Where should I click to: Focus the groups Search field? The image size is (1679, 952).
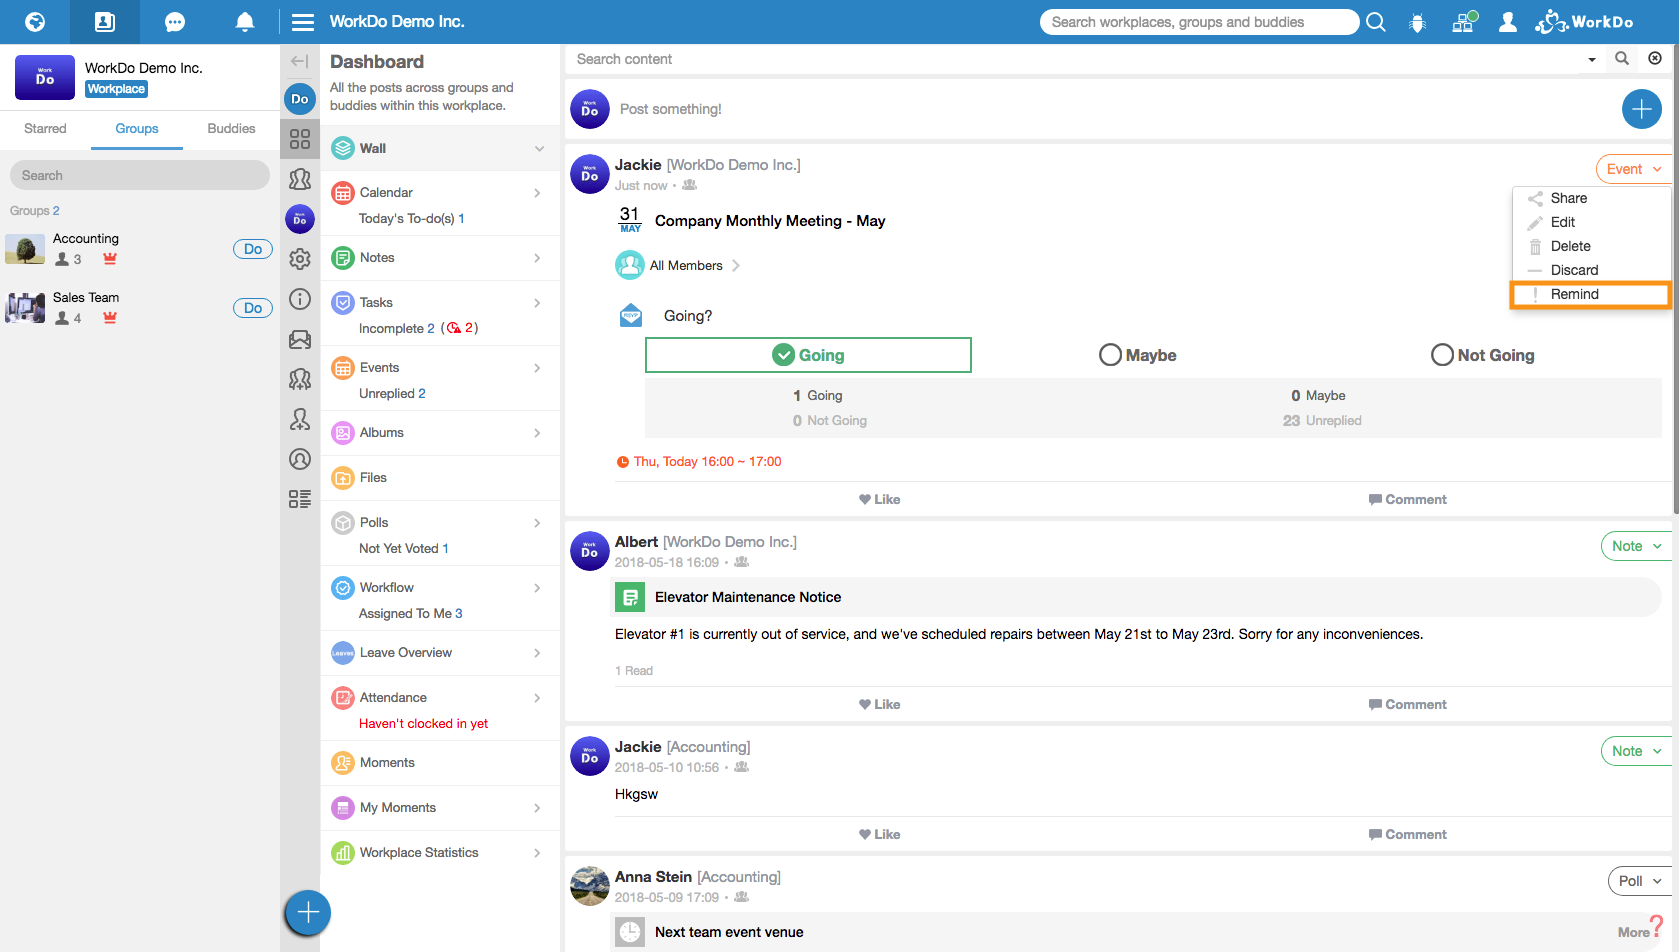[x=140, y=175]
